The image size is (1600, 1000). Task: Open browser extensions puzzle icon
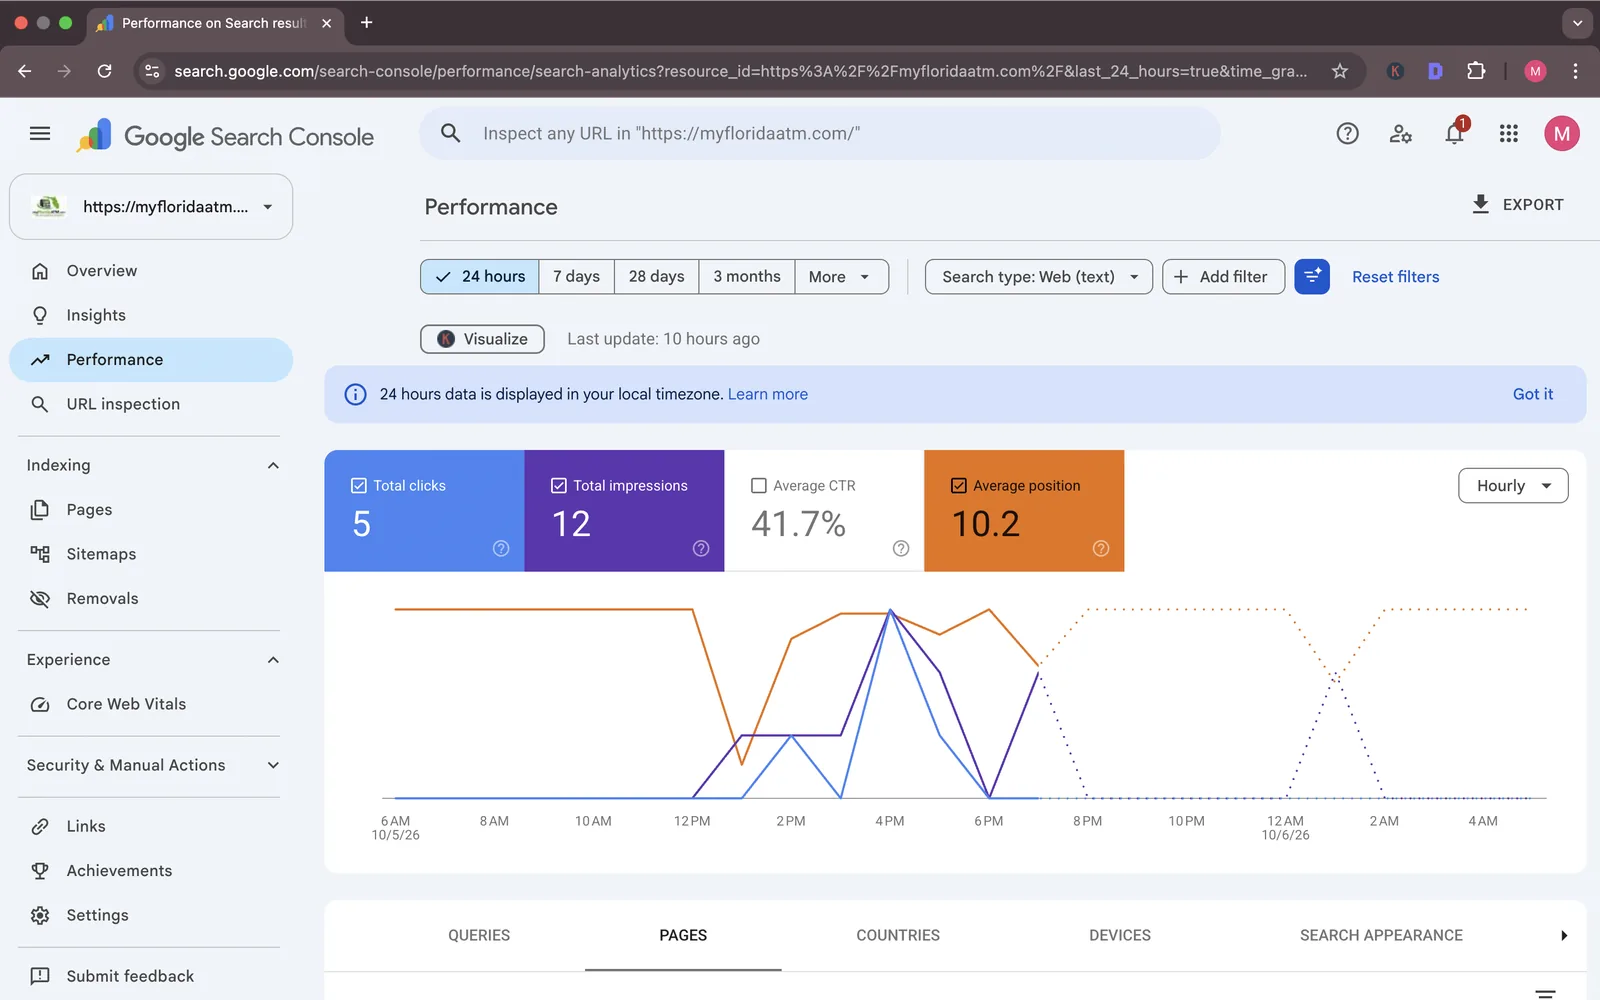[x=1476, y=71]
